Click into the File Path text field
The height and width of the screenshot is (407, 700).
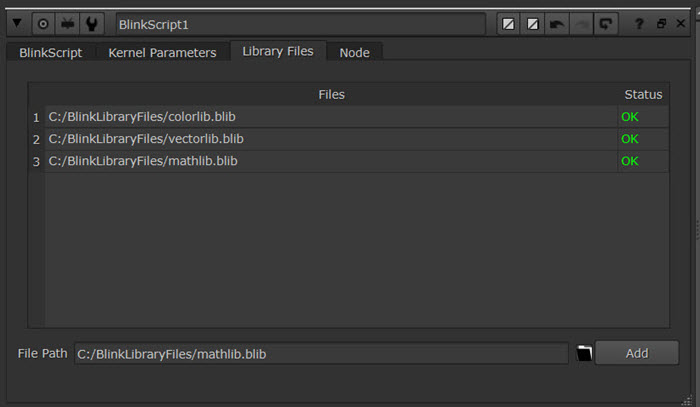(x=320, y=353)
